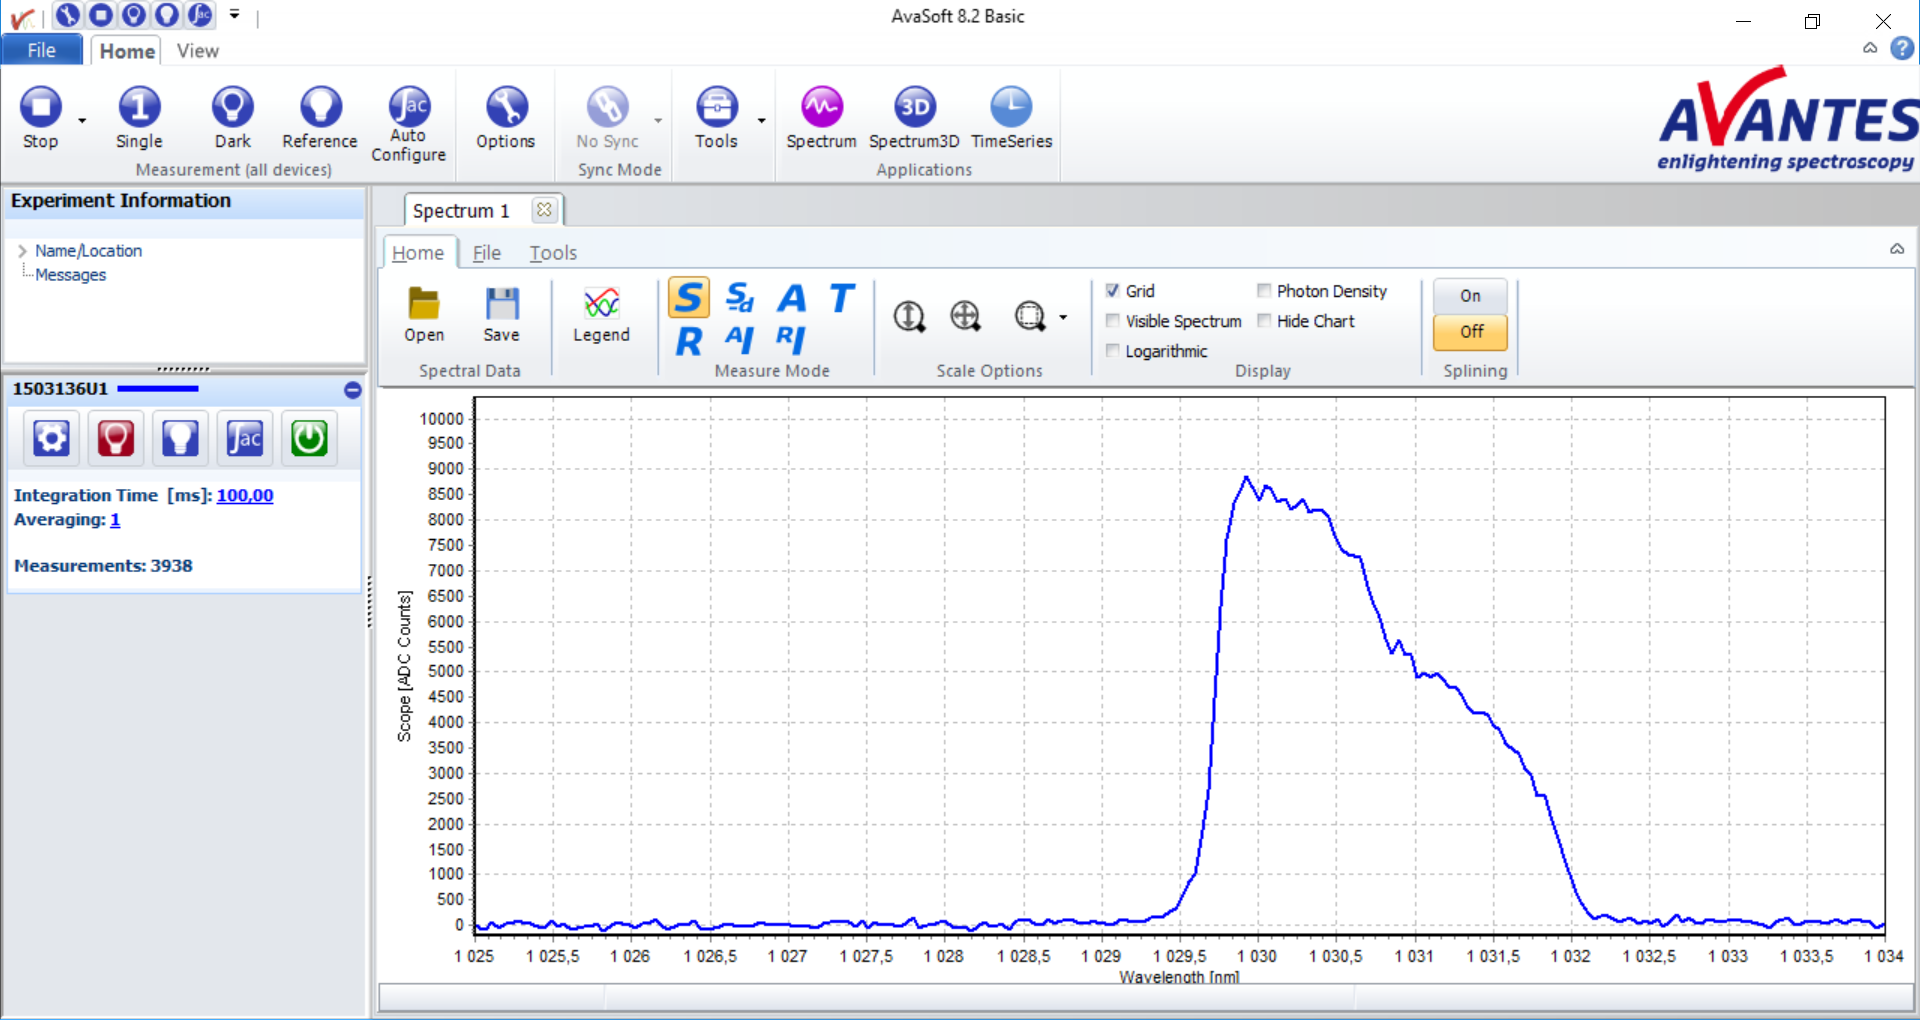Open the Spectrum3D application
This screenshot has width=1920, height=1020.
pyautogui.click(x=914, y=108)
